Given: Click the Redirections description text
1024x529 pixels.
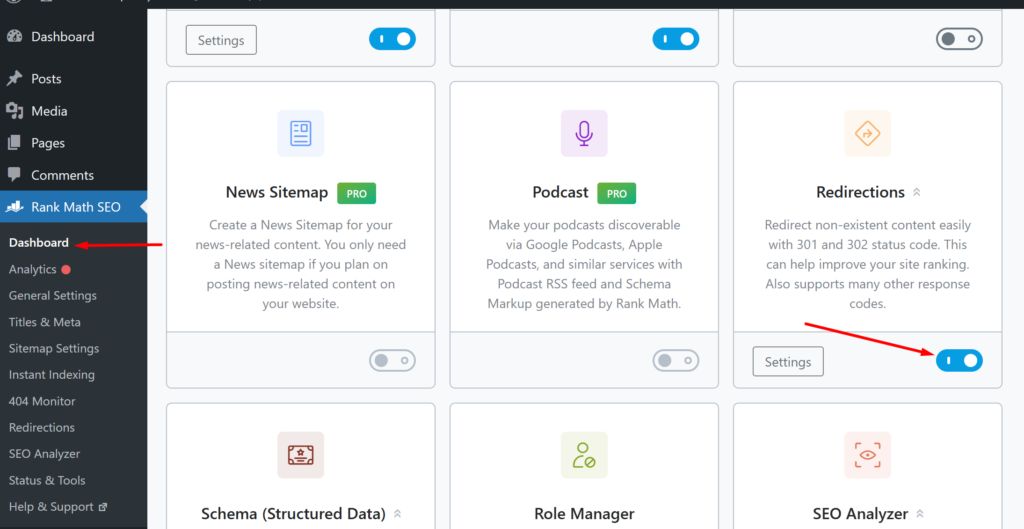Looking at the screenshot, I should coord(867,264).
